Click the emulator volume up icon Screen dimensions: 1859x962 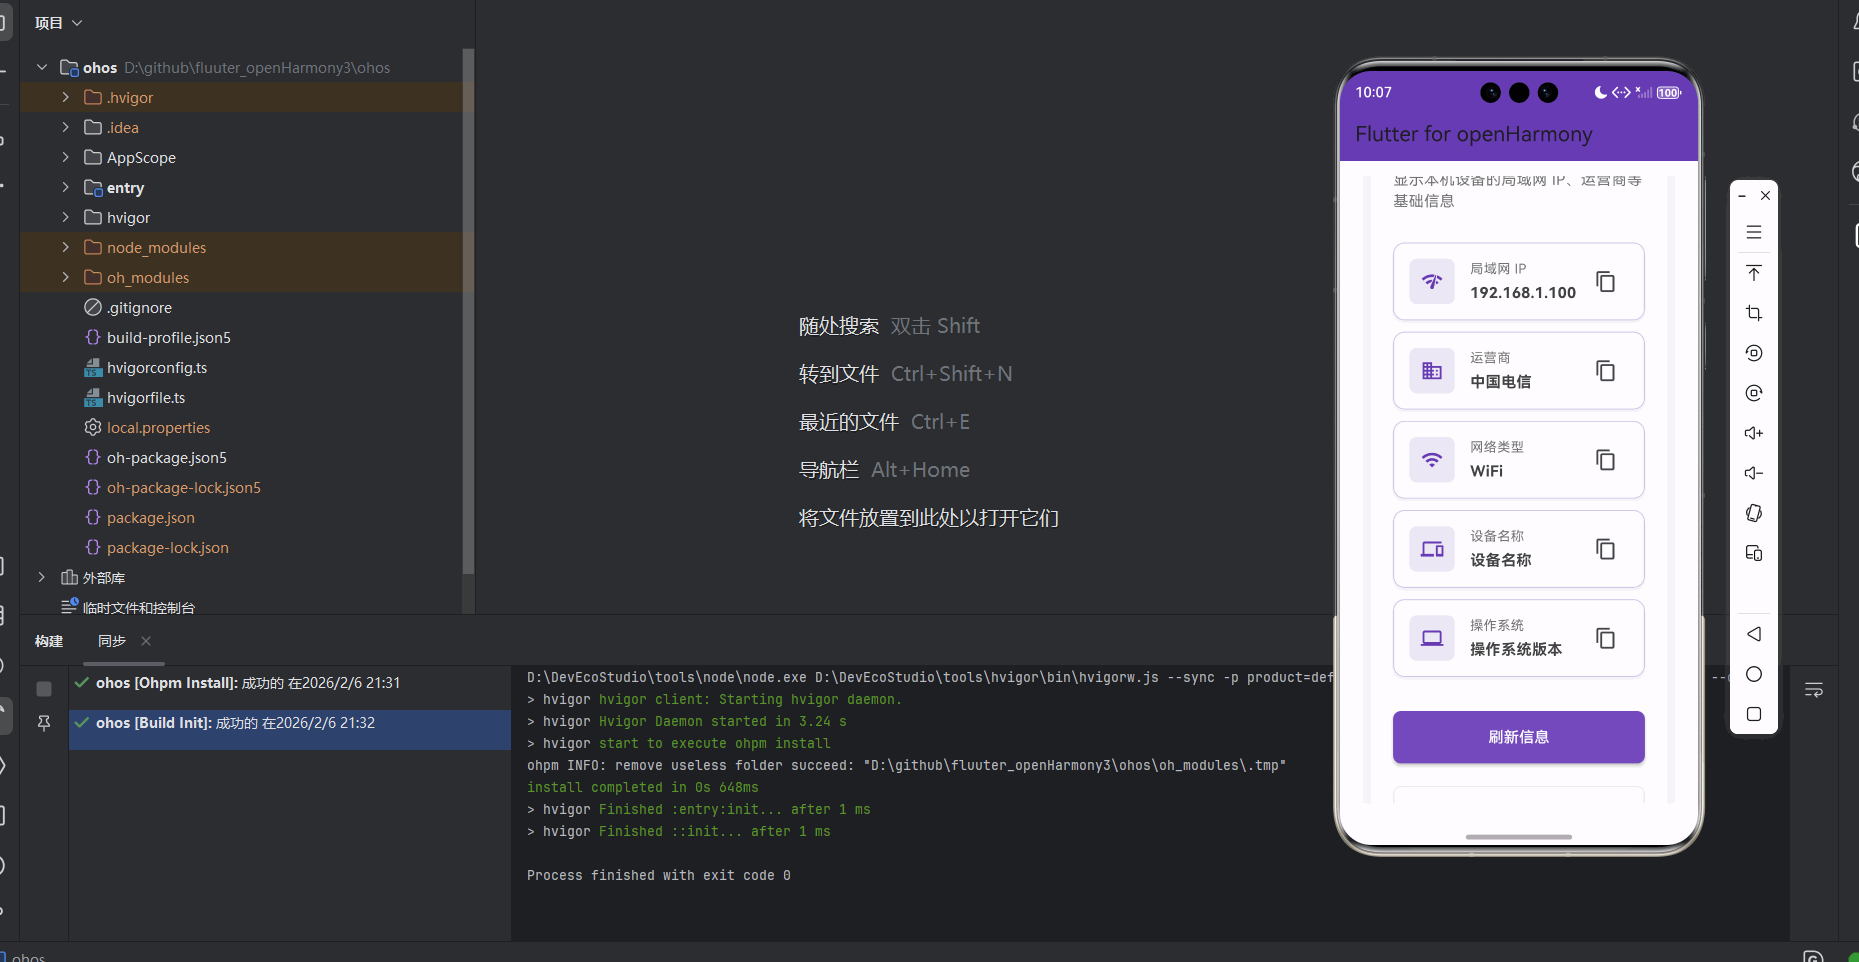(1754, 433)
